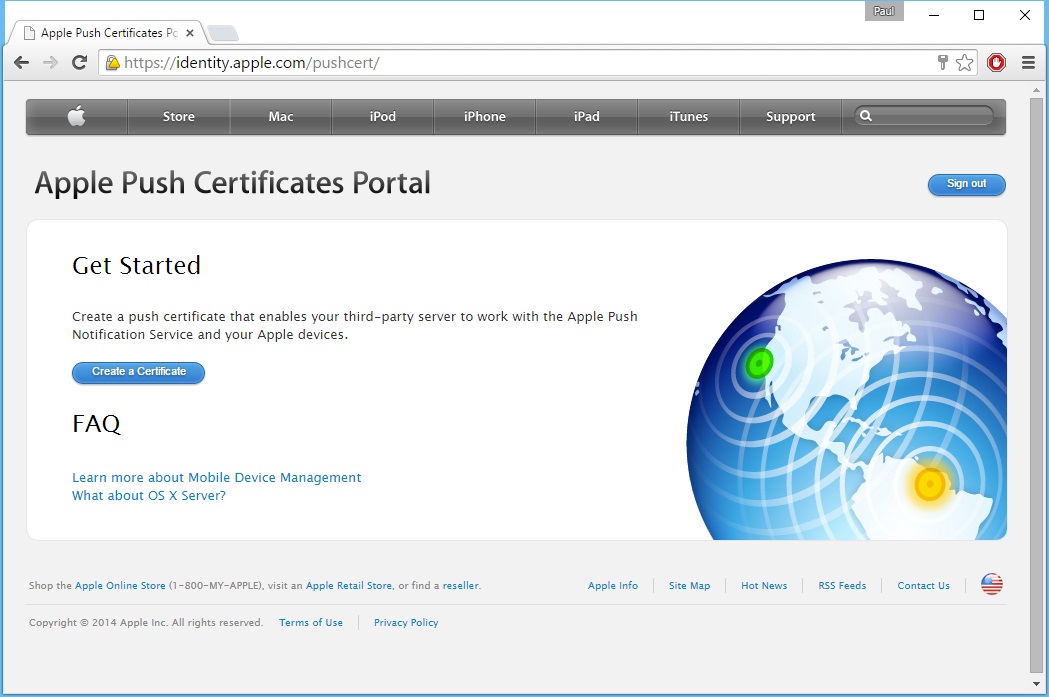
Task: Go back using the browser back arrow
Action: [21, 63]
